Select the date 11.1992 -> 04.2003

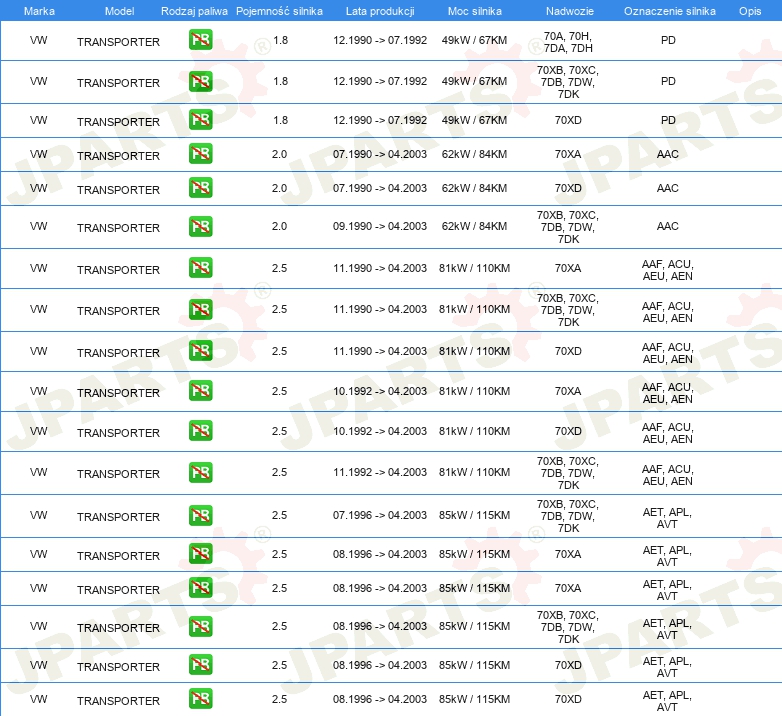[380, 472]
